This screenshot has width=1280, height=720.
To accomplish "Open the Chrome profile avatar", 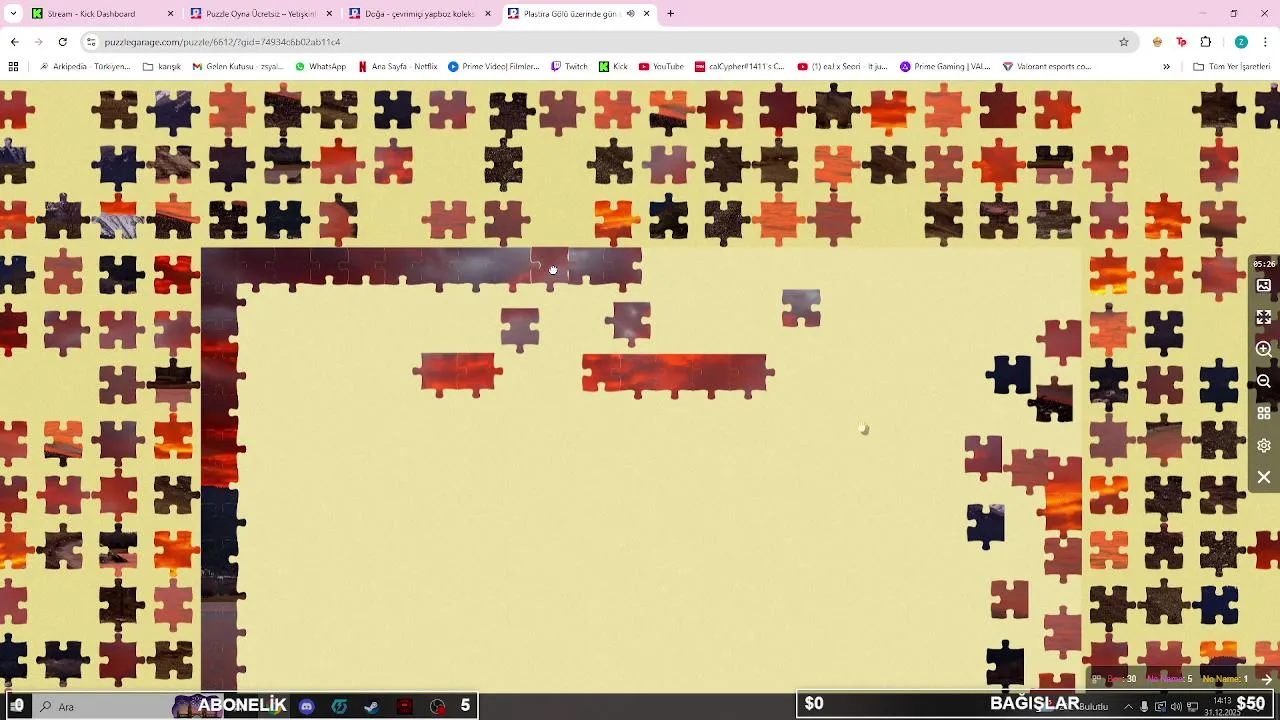I will [x=1241, y=42].
